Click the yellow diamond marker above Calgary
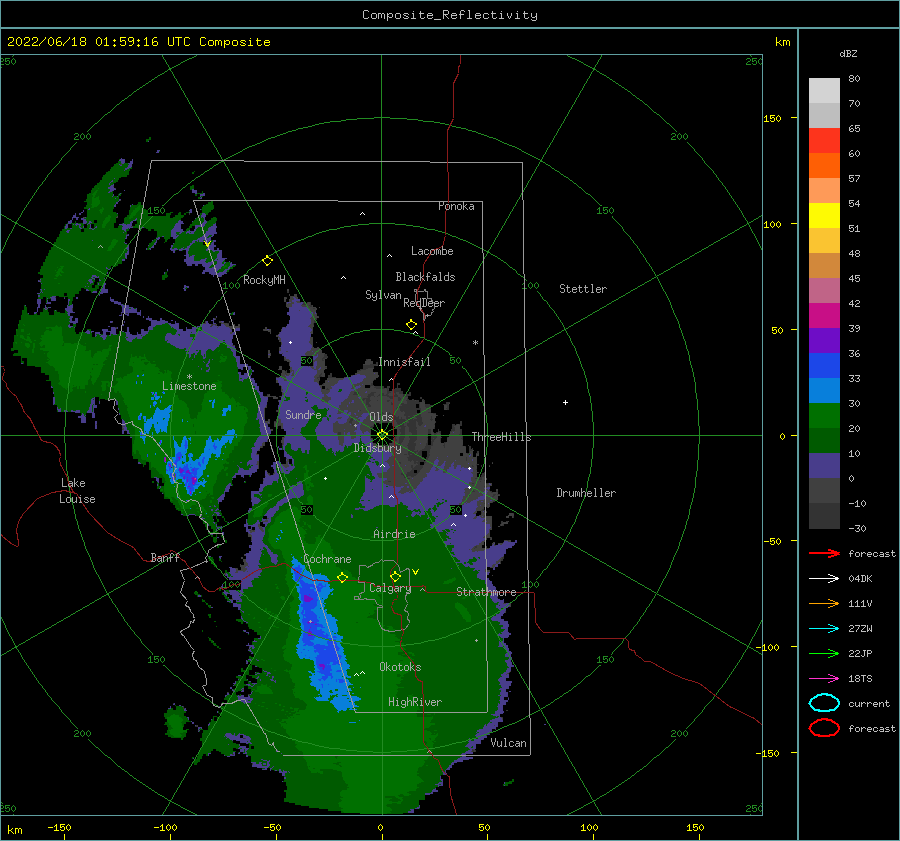Viewport: 900px width, 841px height. pyautogui.click(x=395, y=576)
